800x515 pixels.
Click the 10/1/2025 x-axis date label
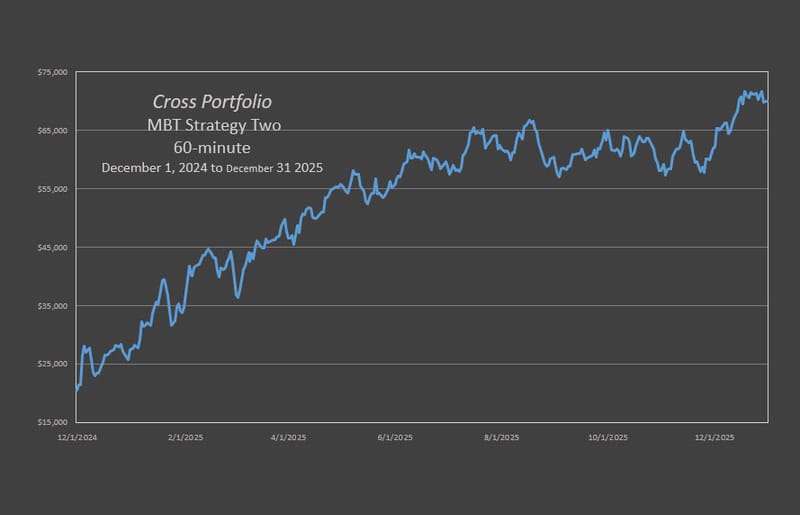(x=607, y=437)
